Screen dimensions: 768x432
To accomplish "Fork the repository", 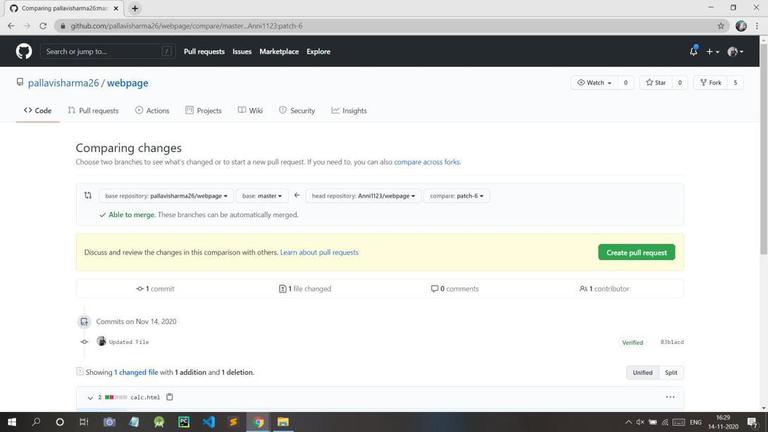I will [711, 83].
